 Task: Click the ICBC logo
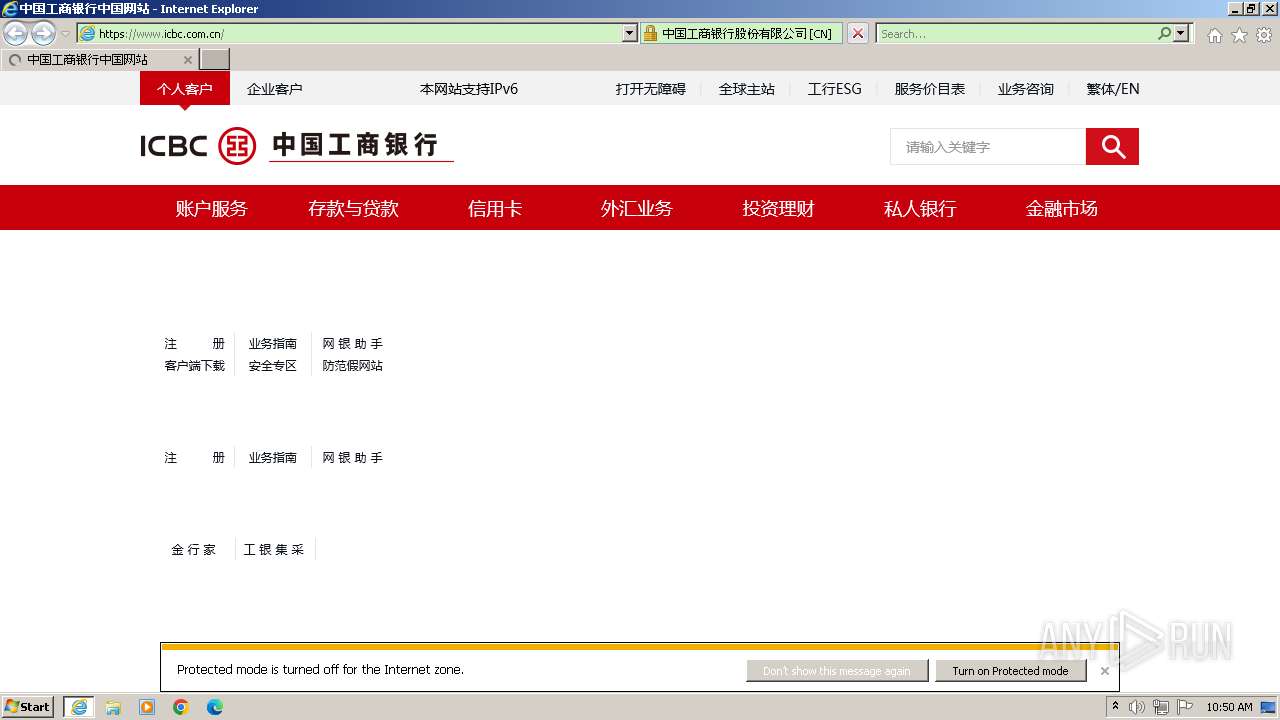click(296, 146)
